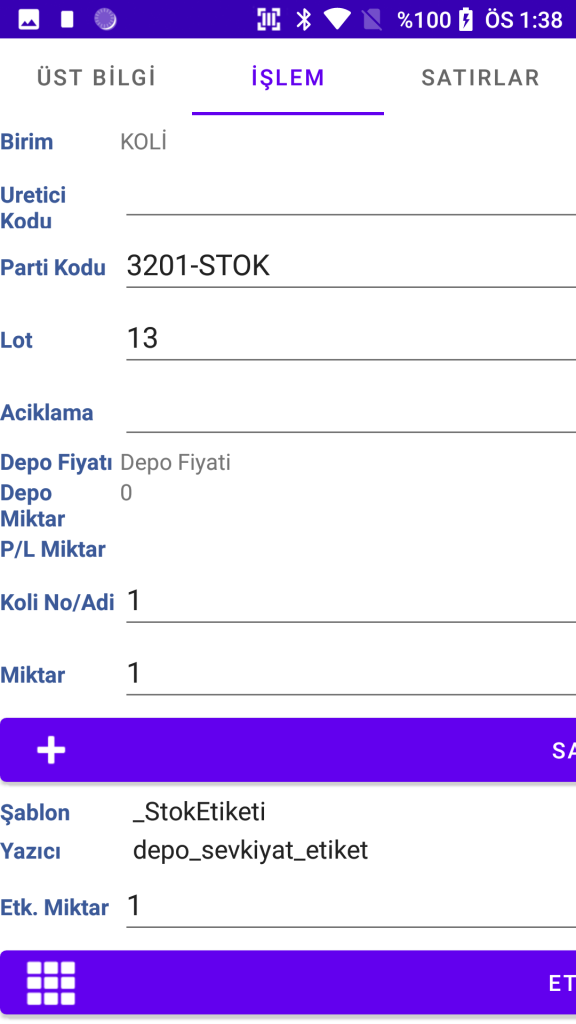
Task: Select the İŞLEM tab
Action: (288, 77)
